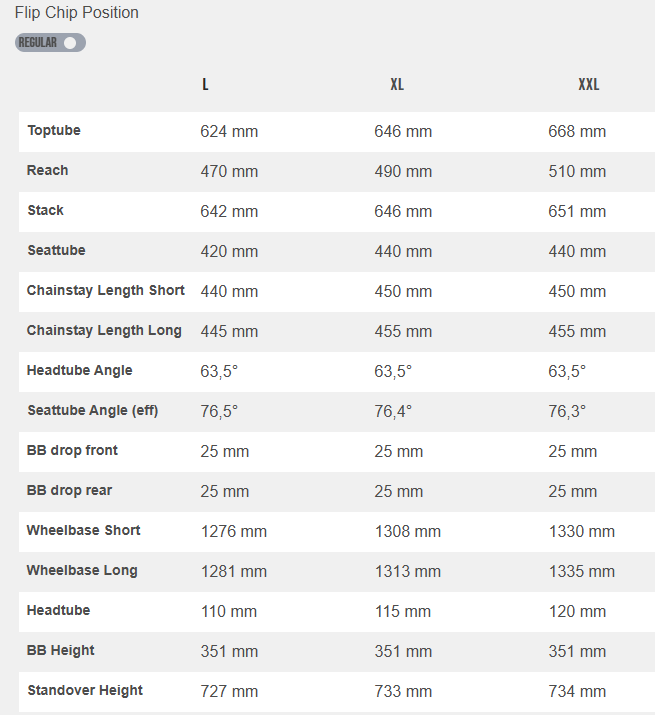Screen dimensions: 655x715
Task: Select the 510 mm XXL reach value
Action: click(577, 171)
